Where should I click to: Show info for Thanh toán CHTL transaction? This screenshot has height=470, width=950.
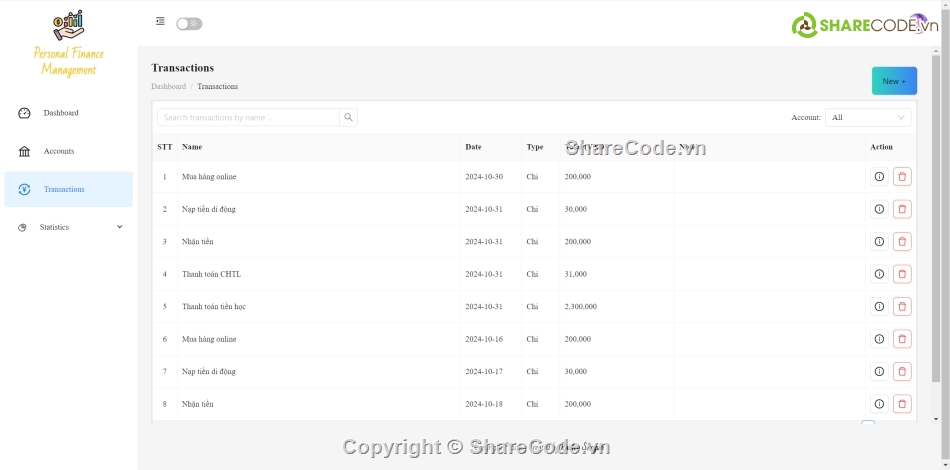pyautogui.click(x=879, y=274)
